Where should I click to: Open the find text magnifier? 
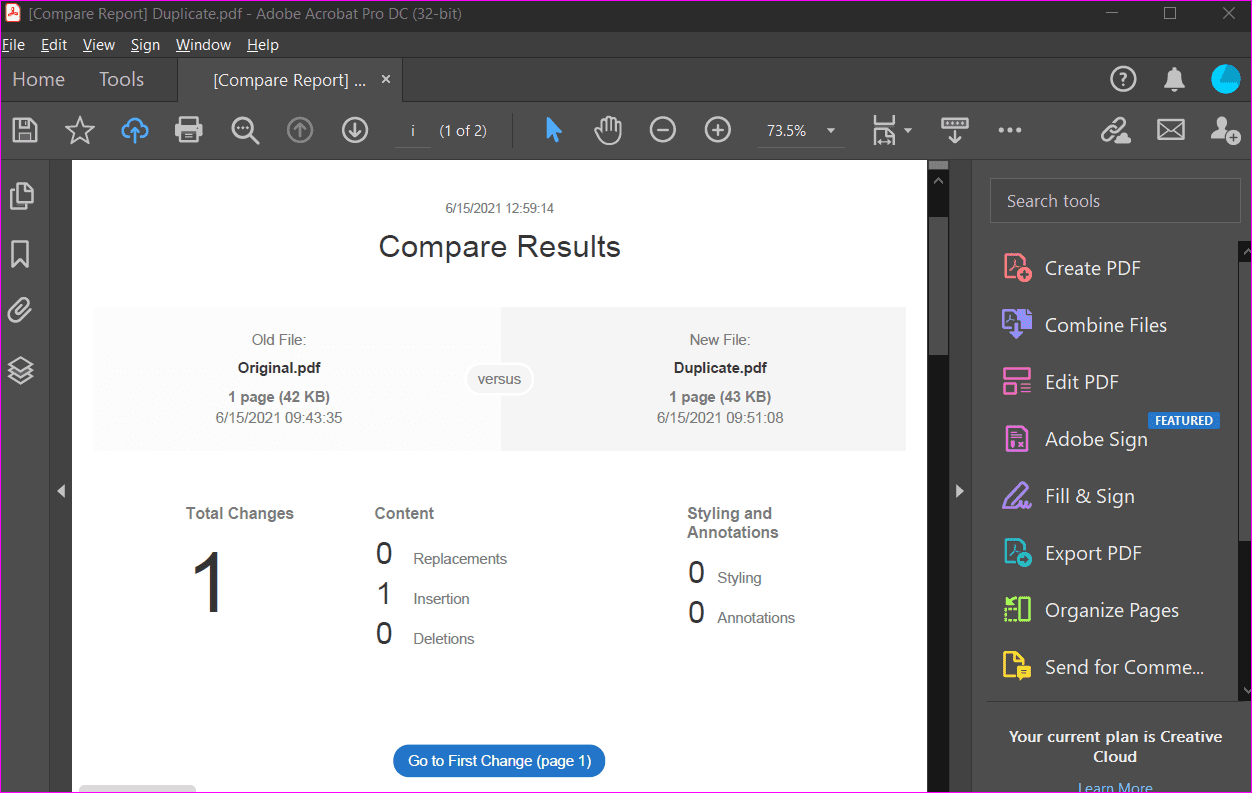245,130
